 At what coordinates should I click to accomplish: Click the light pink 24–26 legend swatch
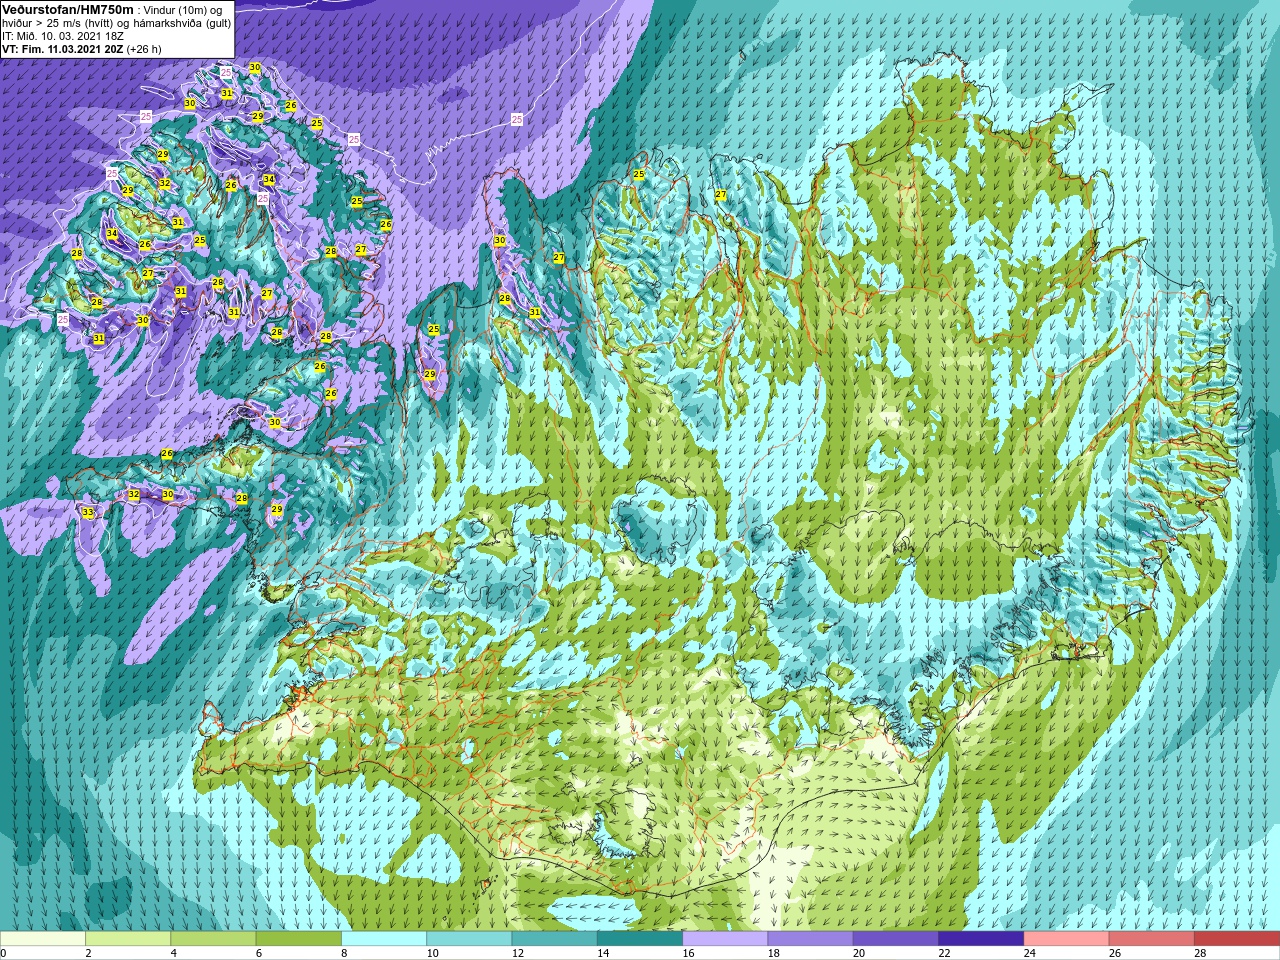point(1066,939)
